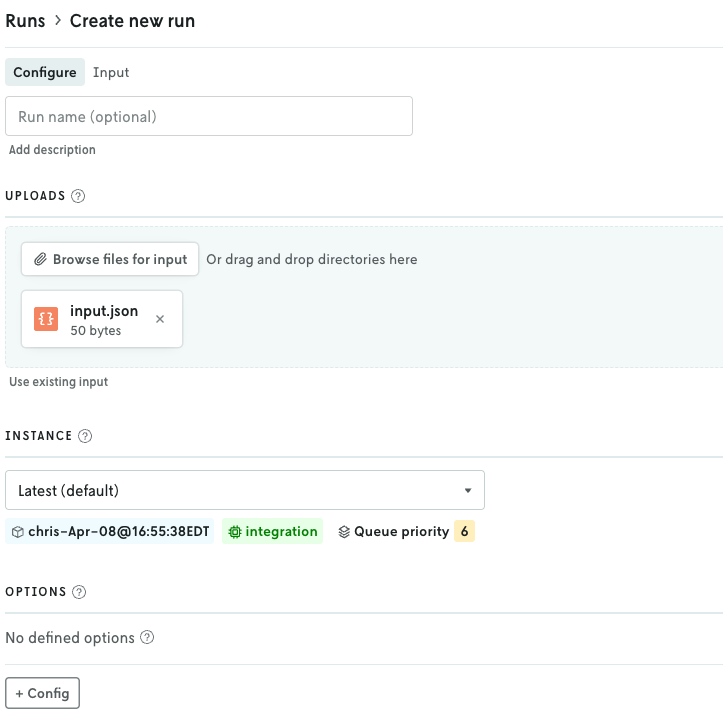The width and height of the screenshot is (723, 724).
Task: Expand the Latest (default) instance dropdown
Action: coord(245,490)
